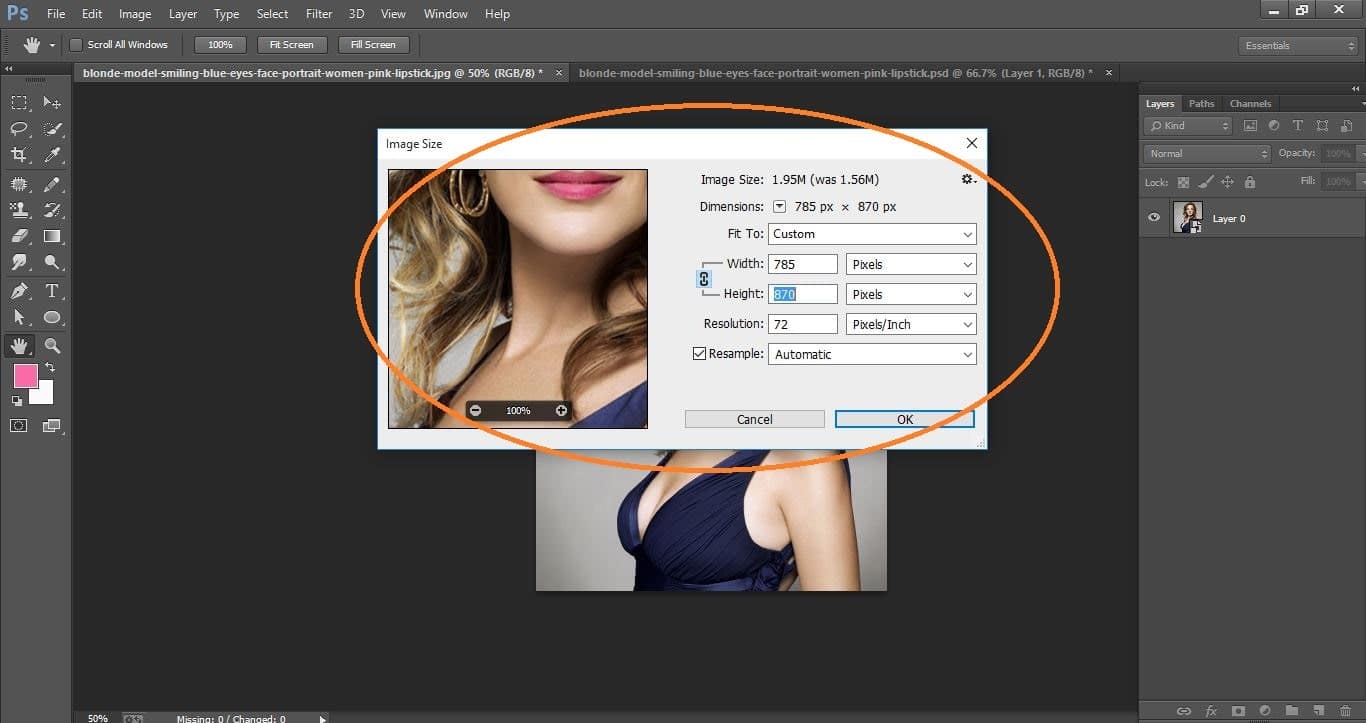
Task: Select the Zoom tool in the toolbar
Action: 52,346
